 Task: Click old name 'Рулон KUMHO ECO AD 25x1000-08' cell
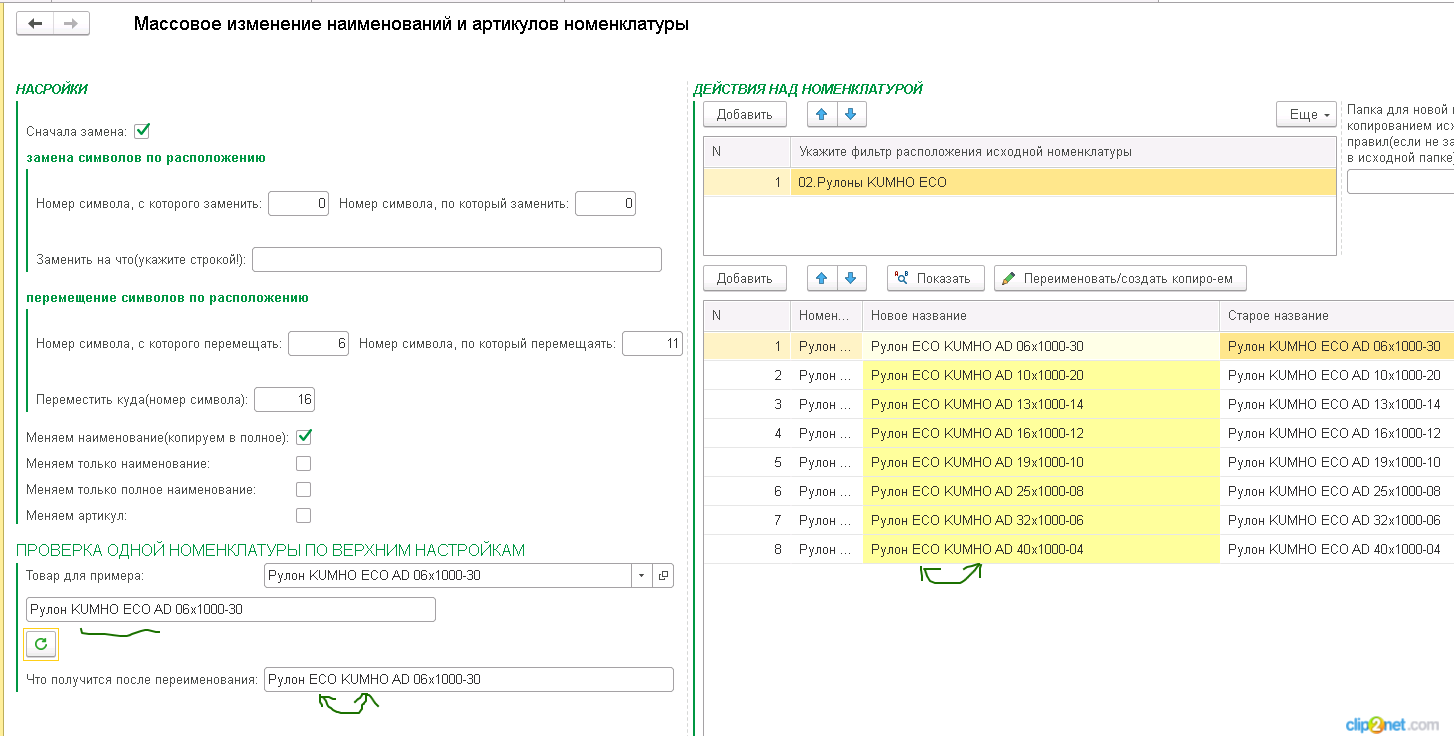1336,492
